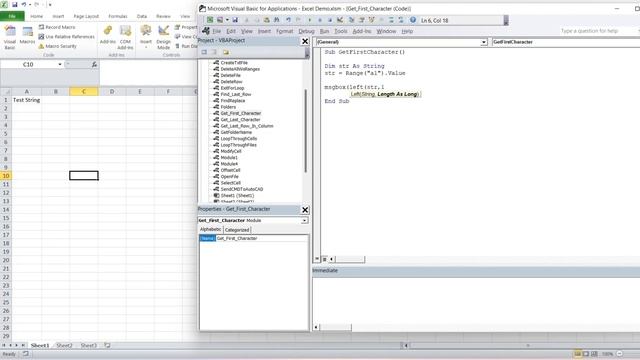Viewport: 640px width, 360px height.
Task: Click the Add-Ins button in Excel ribbon
Action: pyautogui.click(x=108, y=35)
